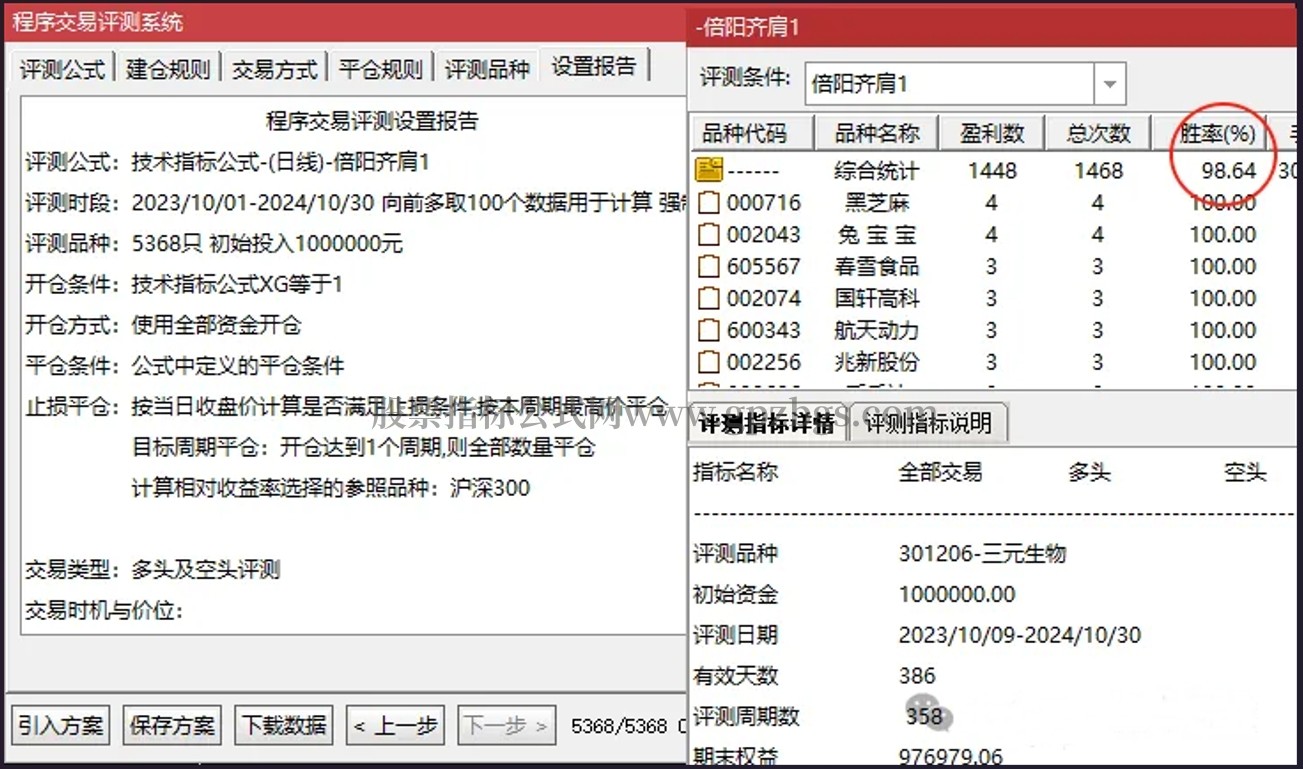Sort by 盈利数 column header

tap(992, 133)
